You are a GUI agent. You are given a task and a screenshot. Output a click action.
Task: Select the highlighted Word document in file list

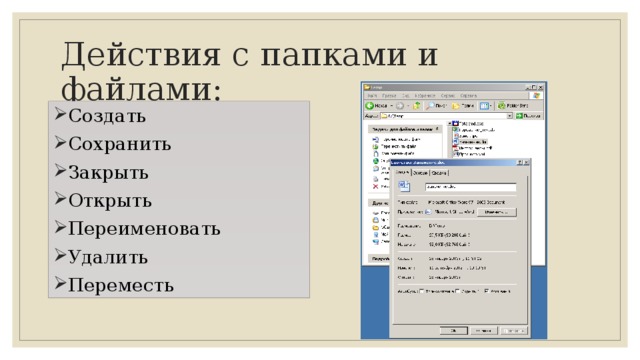click(x=470, y=142)
